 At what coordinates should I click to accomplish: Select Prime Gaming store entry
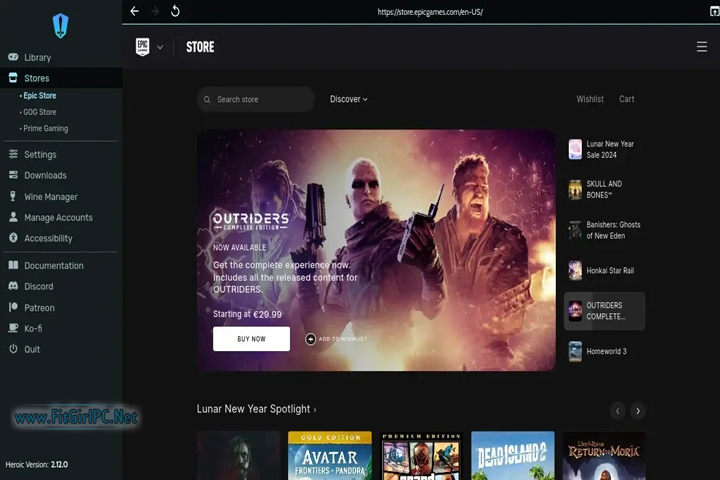click(x=46, y=129)
